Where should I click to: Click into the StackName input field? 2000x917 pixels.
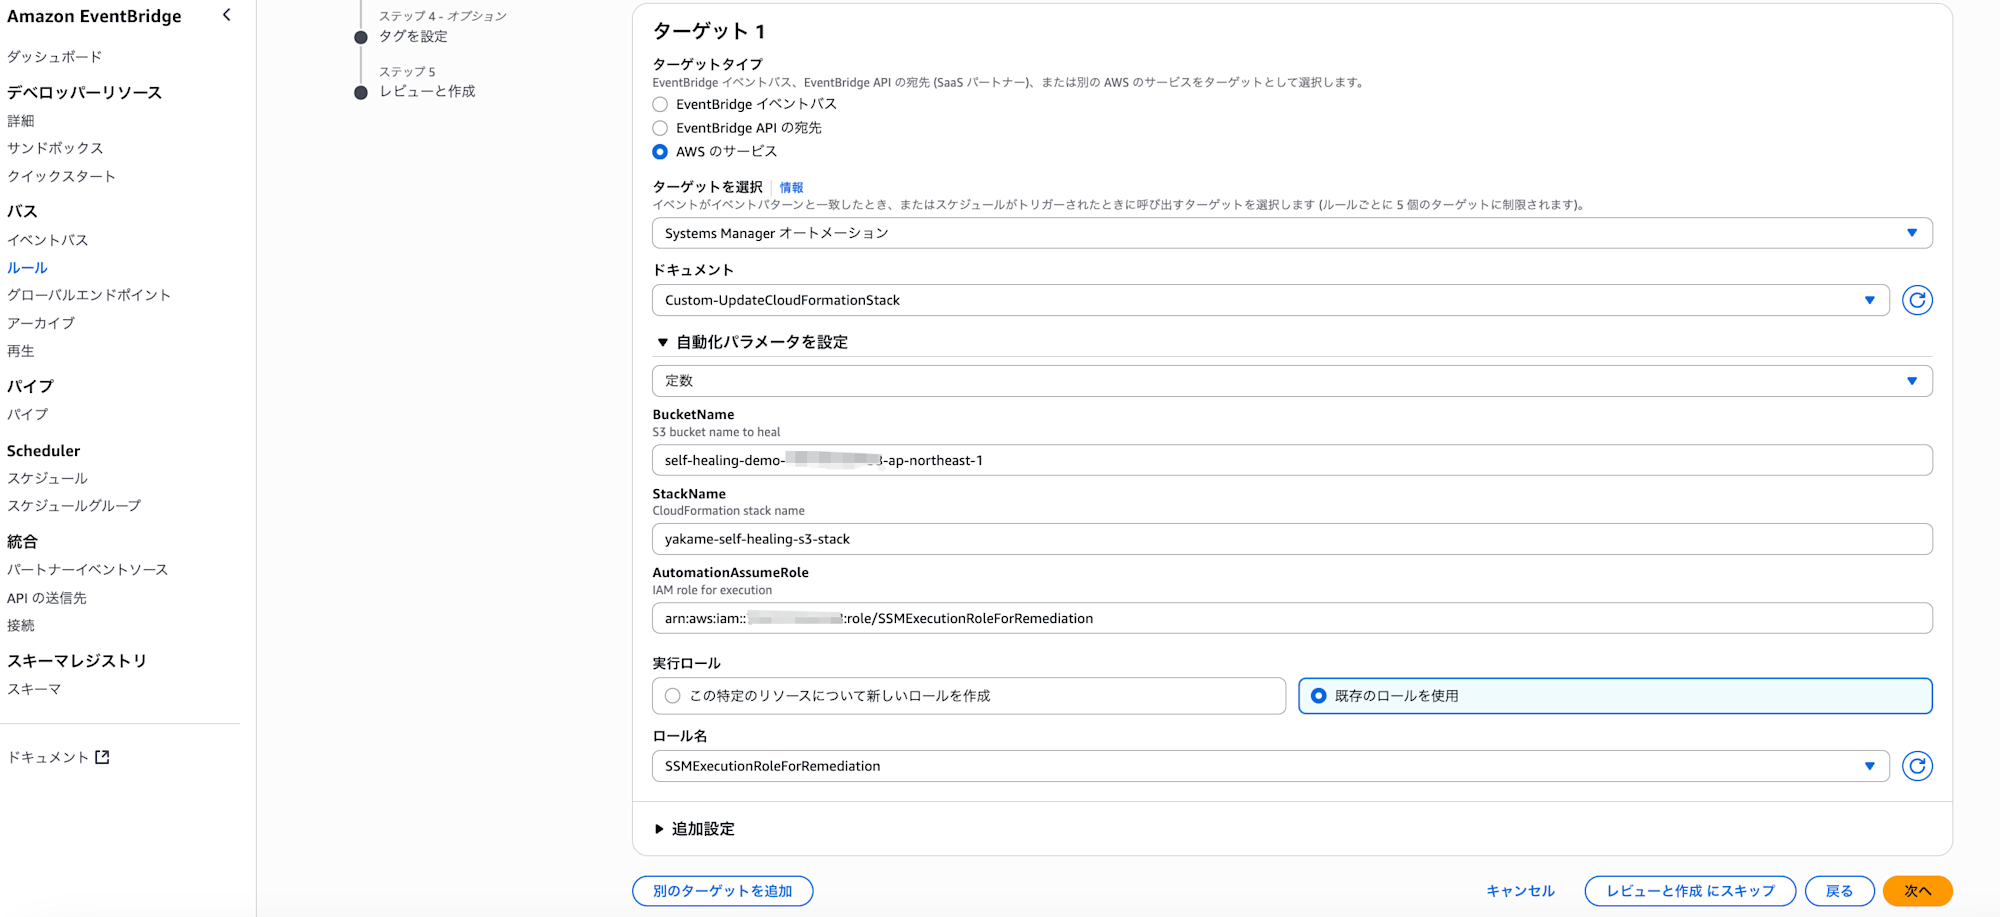click(1292, 539)
